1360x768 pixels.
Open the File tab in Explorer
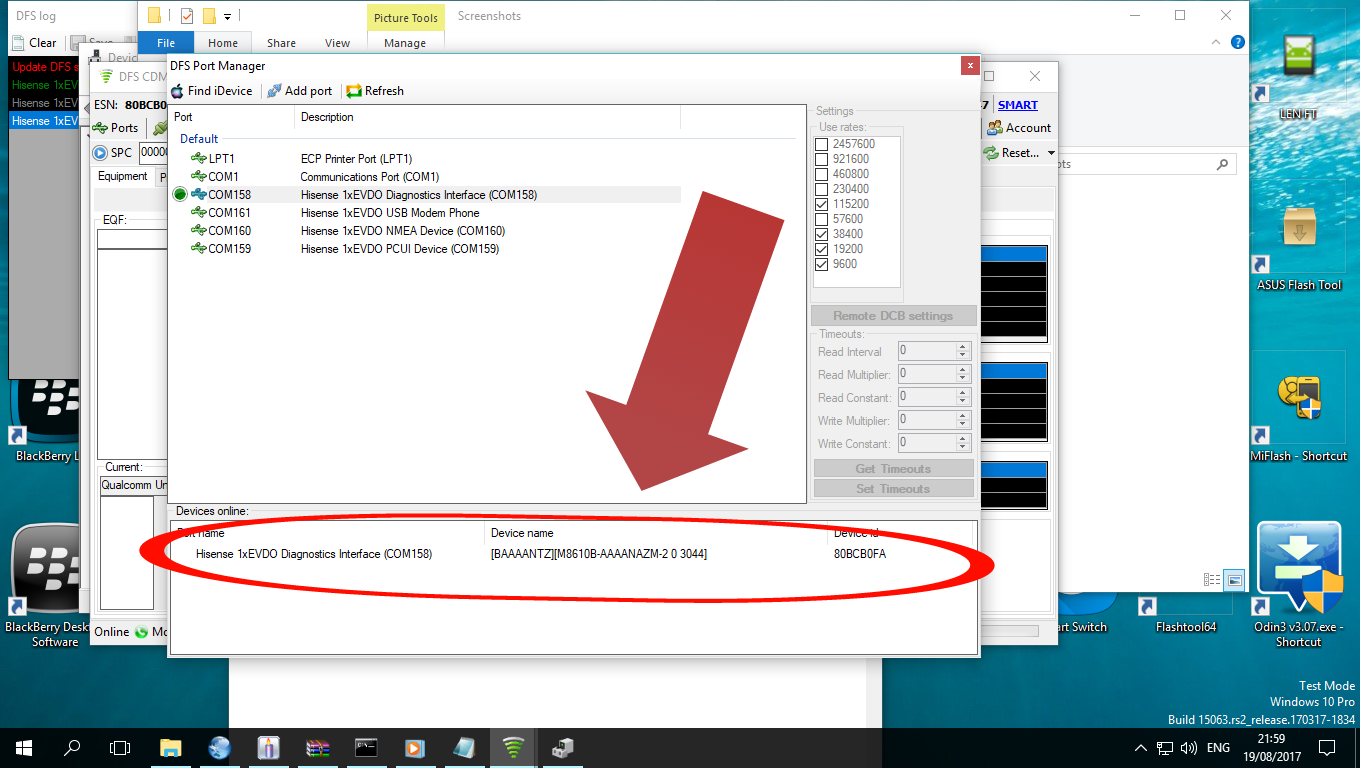166,43
